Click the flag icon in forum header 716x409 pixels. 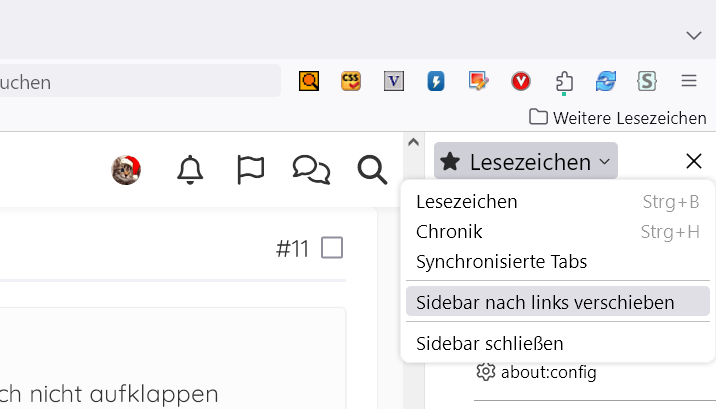click(250, 170)
